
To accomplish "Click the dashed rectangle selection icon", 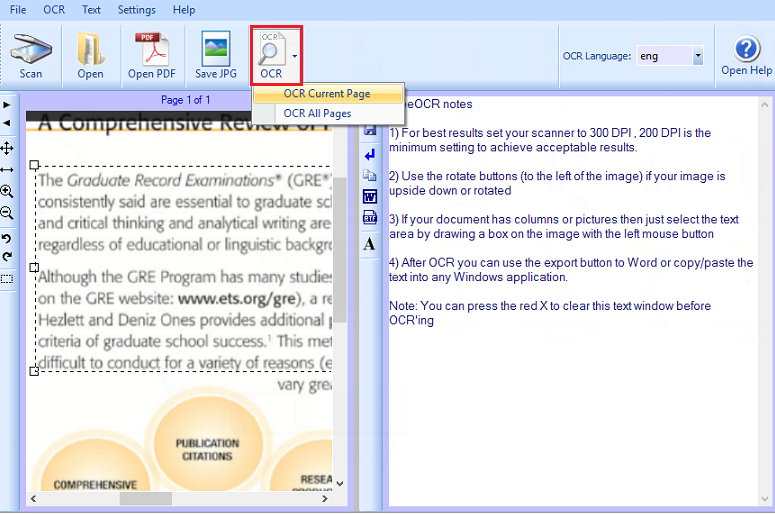I will click(x=7, y=279).
